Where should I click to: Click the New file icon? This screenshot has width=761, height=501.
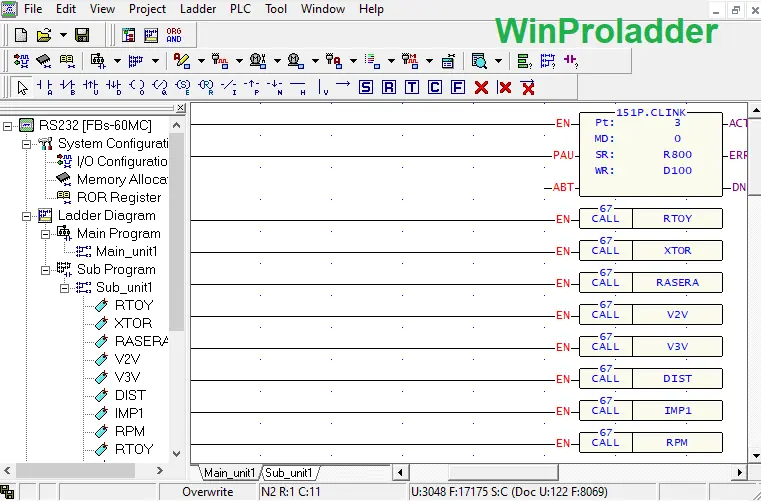[x=21, y=35]
